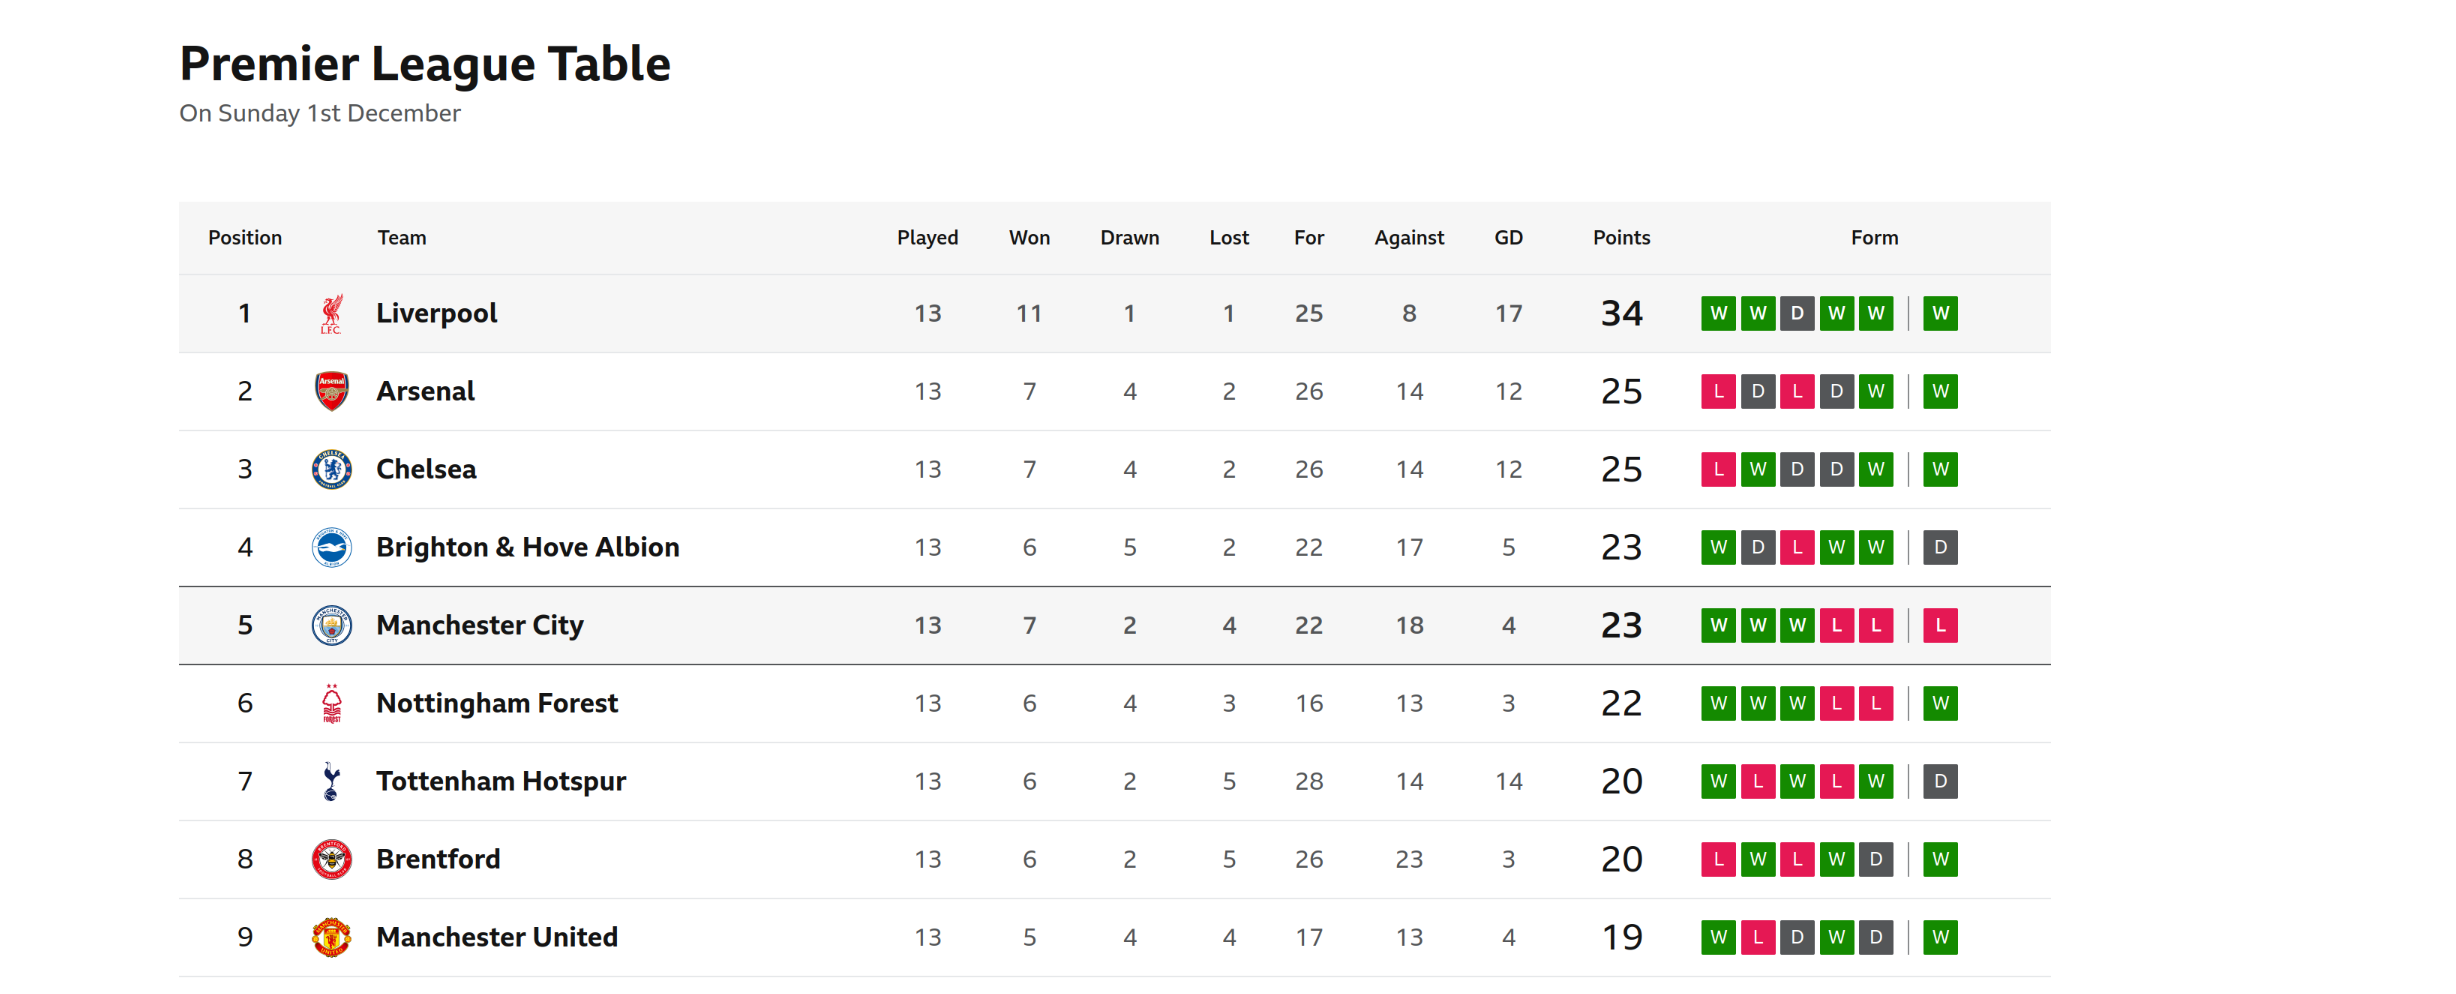Click the Chelsea club badge icon

click(x=331, y=469)
